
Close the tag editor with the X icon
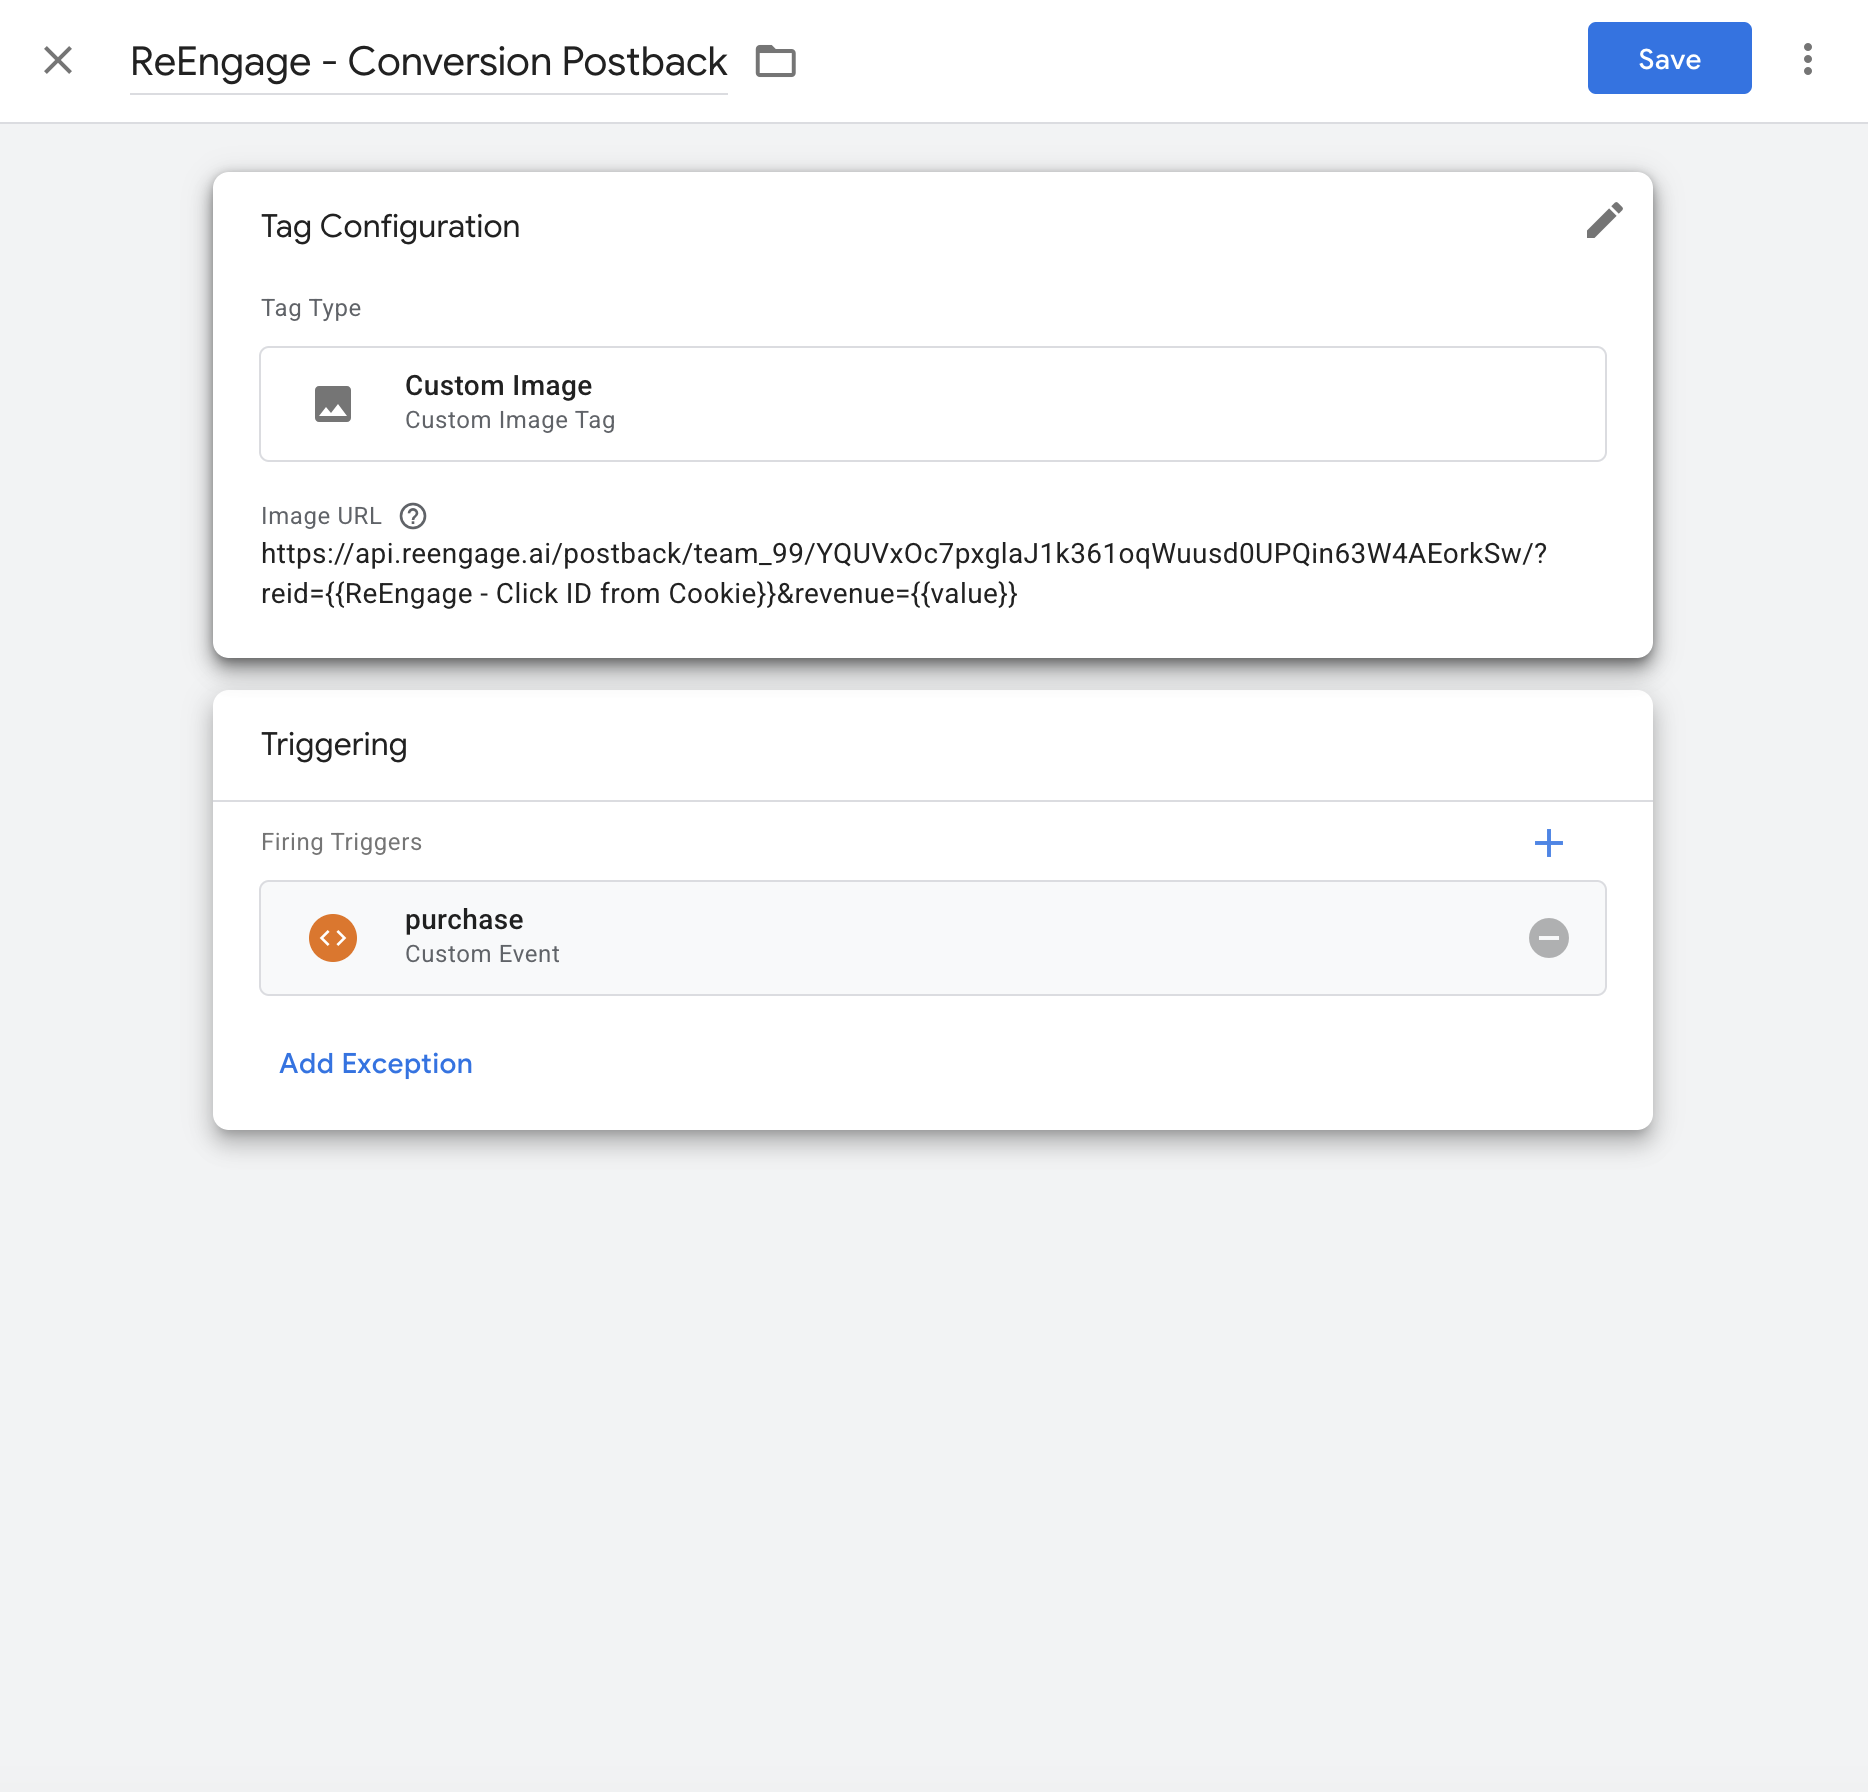coord(58,60)
